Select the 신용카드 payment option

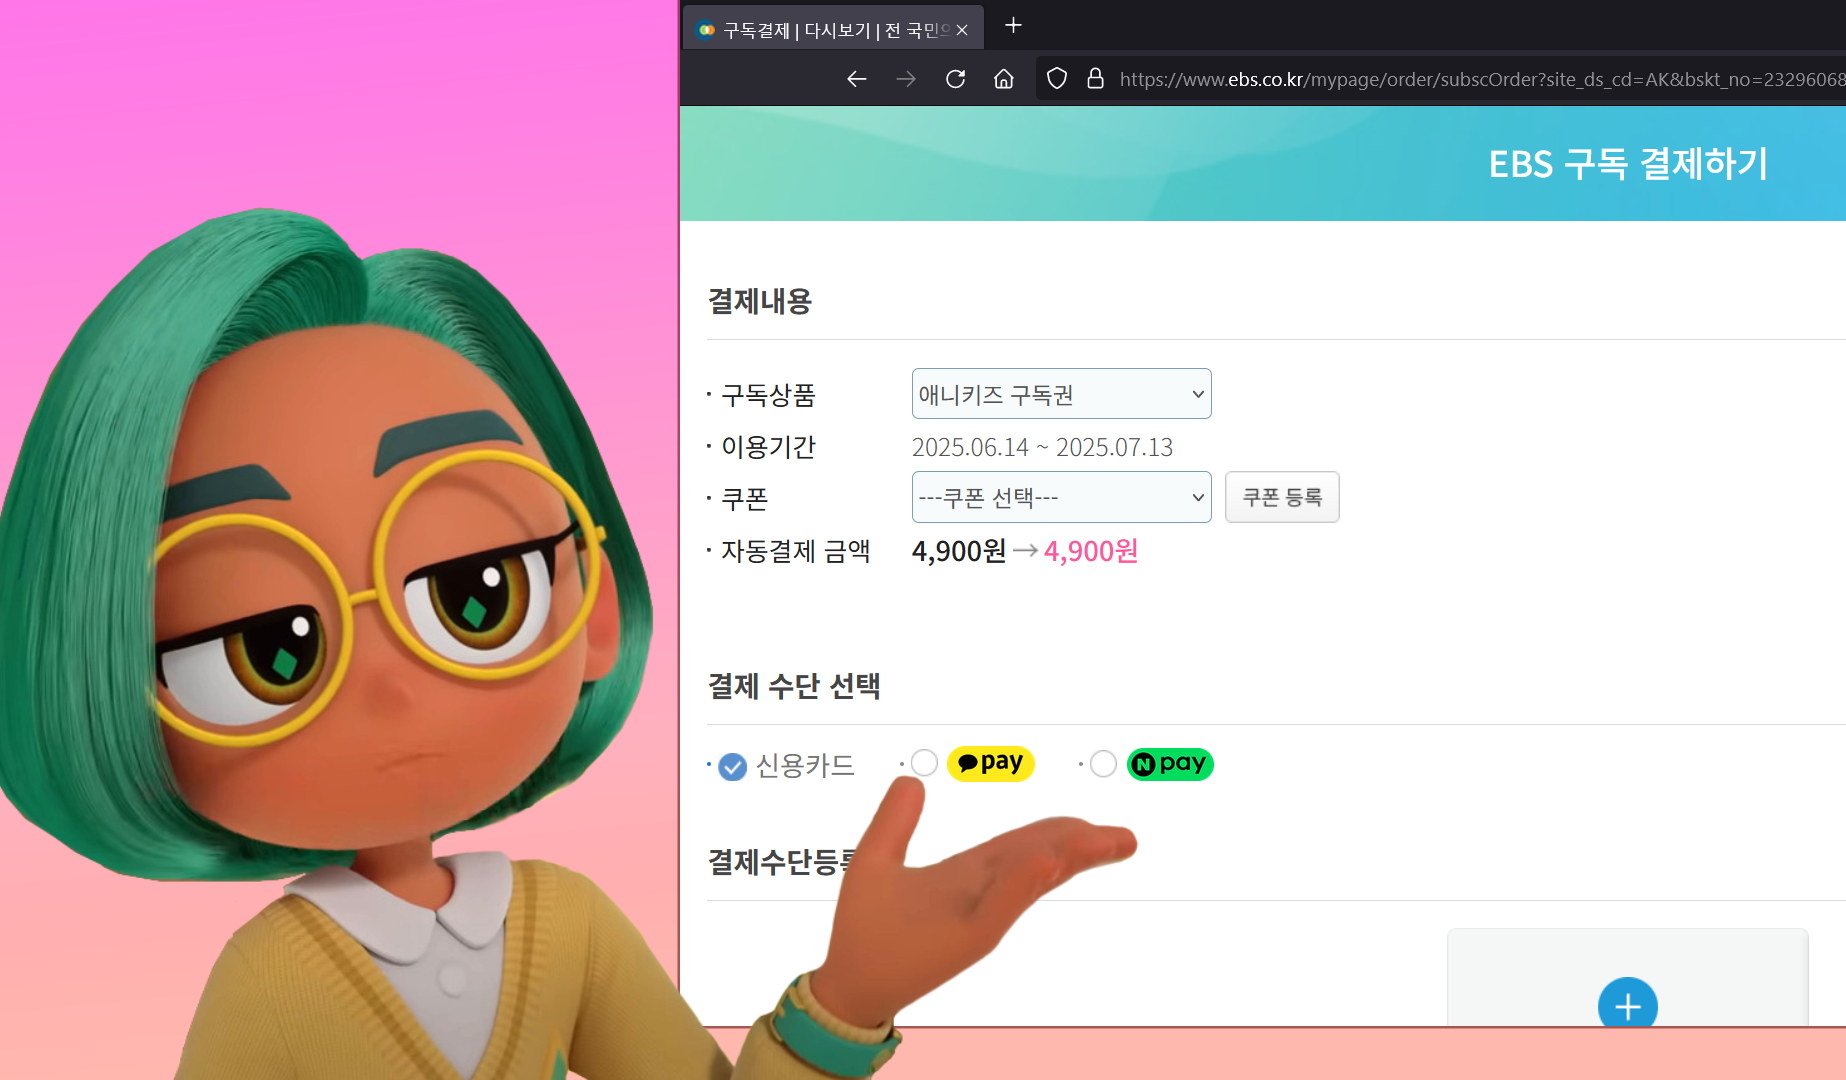732,766
